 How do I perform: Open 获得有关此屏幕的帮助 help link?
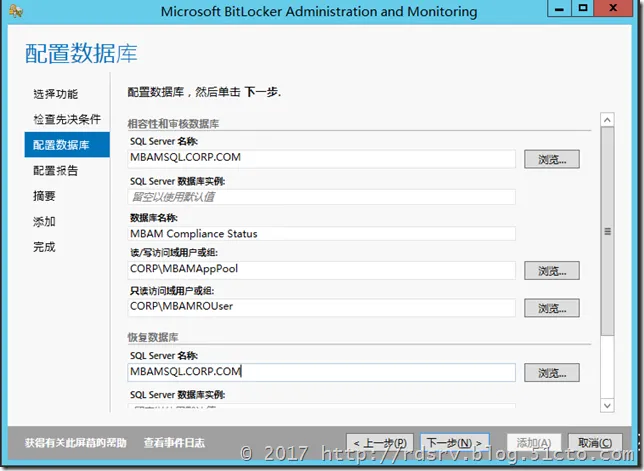click(76, 443)
